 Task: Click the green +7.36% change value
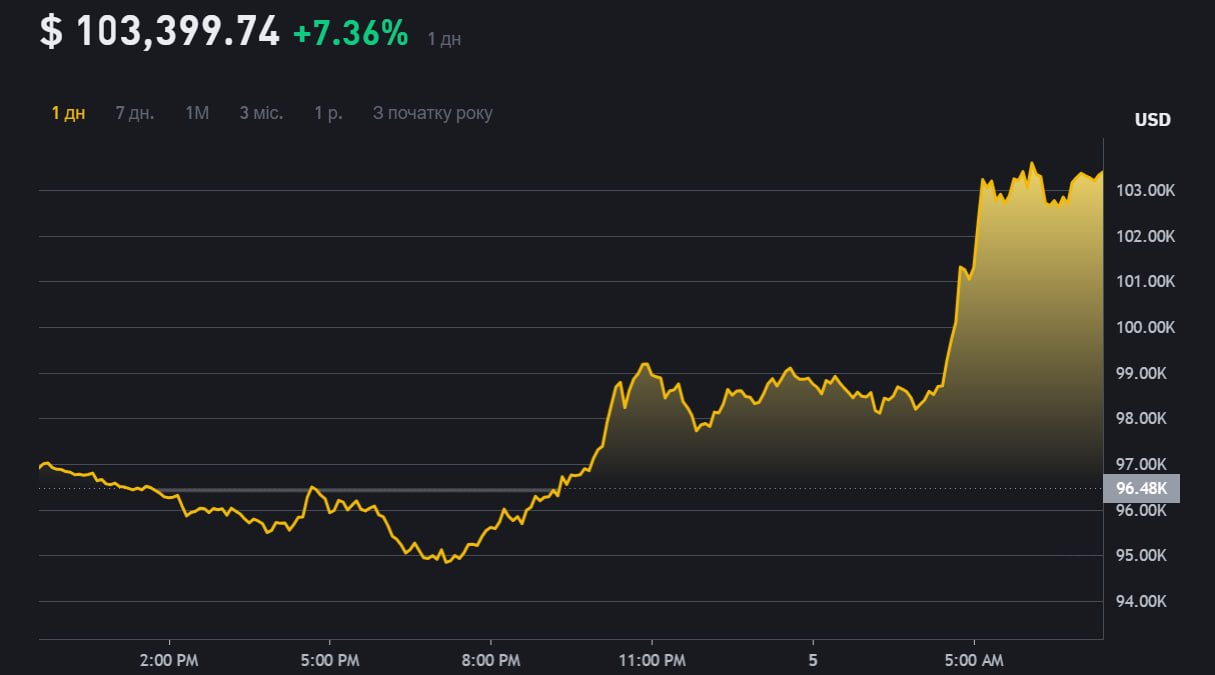(350, 34)
